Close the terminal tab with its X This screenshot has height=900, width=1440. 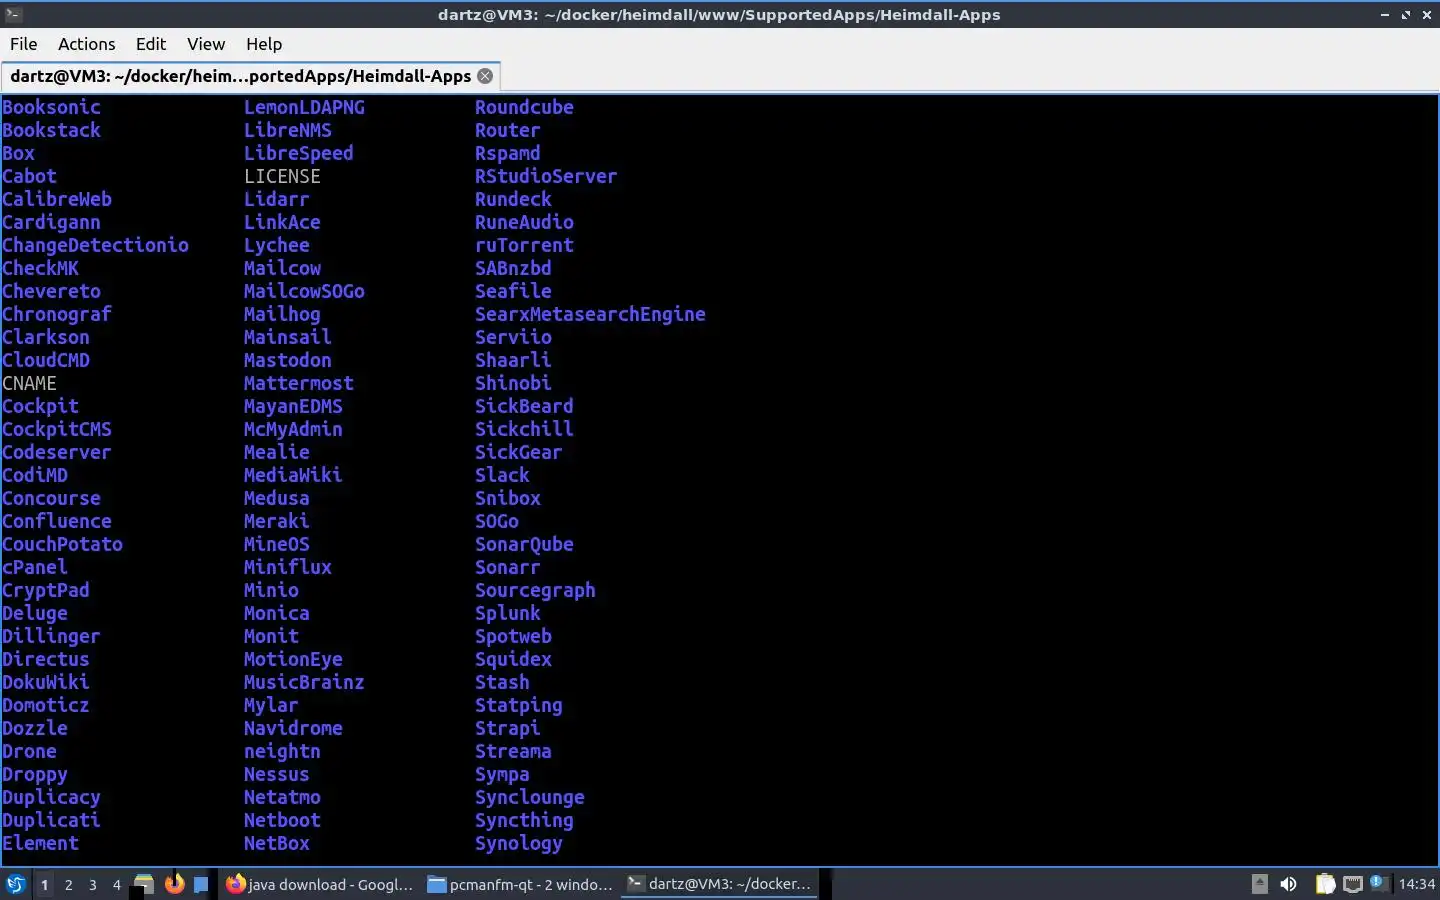click(485, 76)
